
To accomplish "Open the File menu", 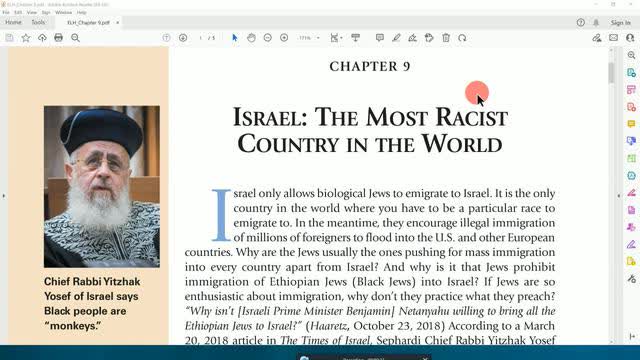I will pos(6,13).
